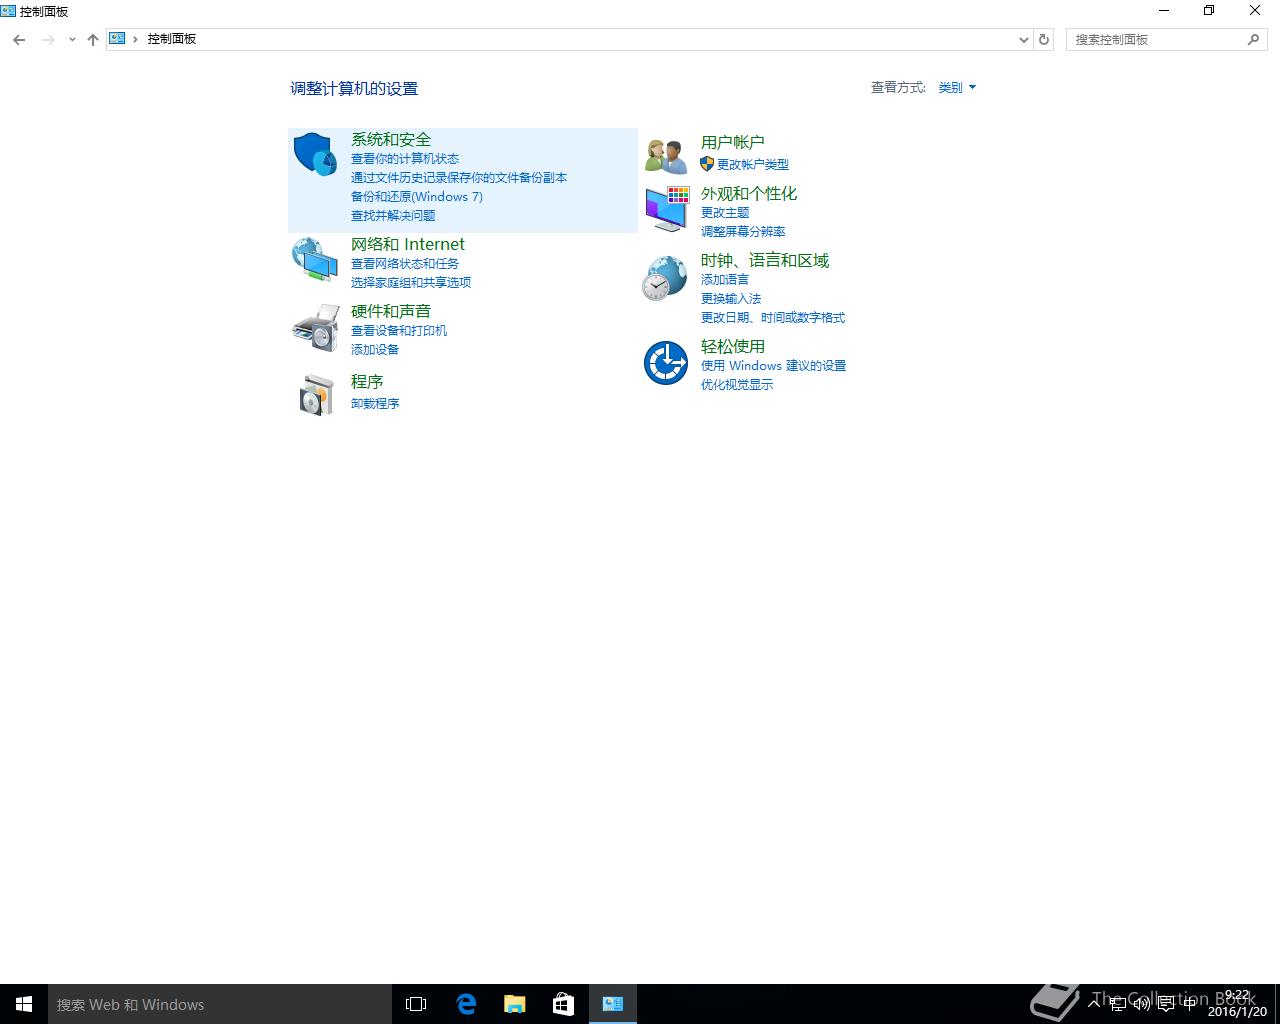The image size is (1280, 1024).
Task: Open the 外观和个性化 monitor icon
Action: click(666, 209)
